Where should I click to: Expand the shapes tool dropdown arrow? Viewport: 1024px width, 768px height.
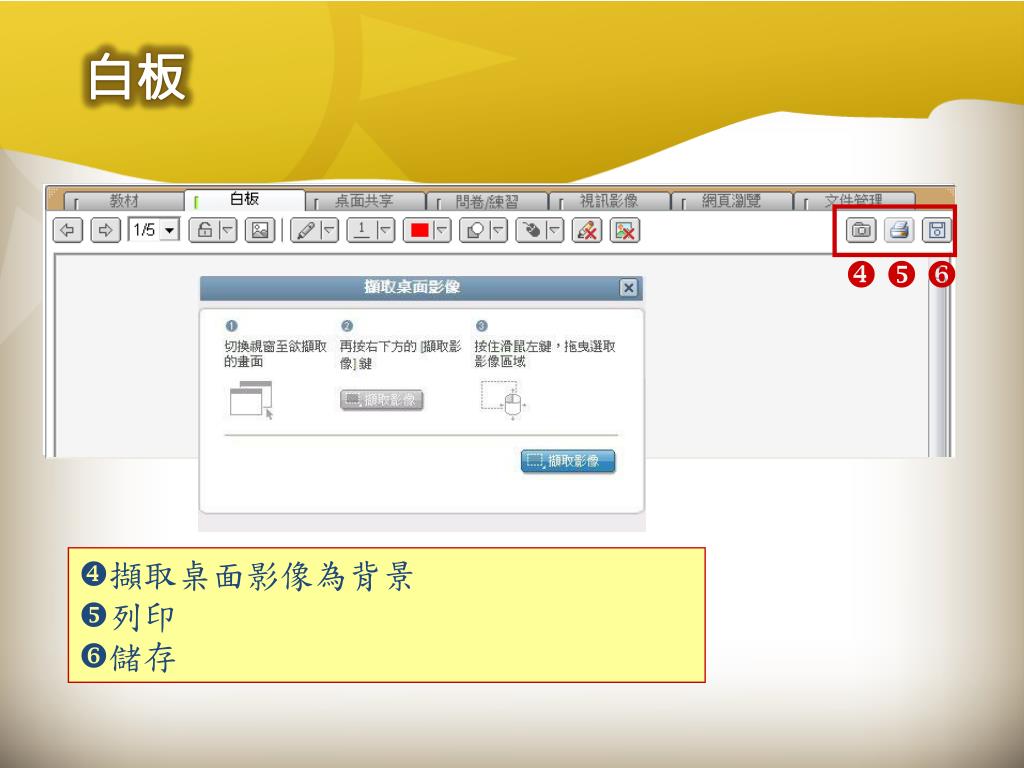(x=499, y=231)
